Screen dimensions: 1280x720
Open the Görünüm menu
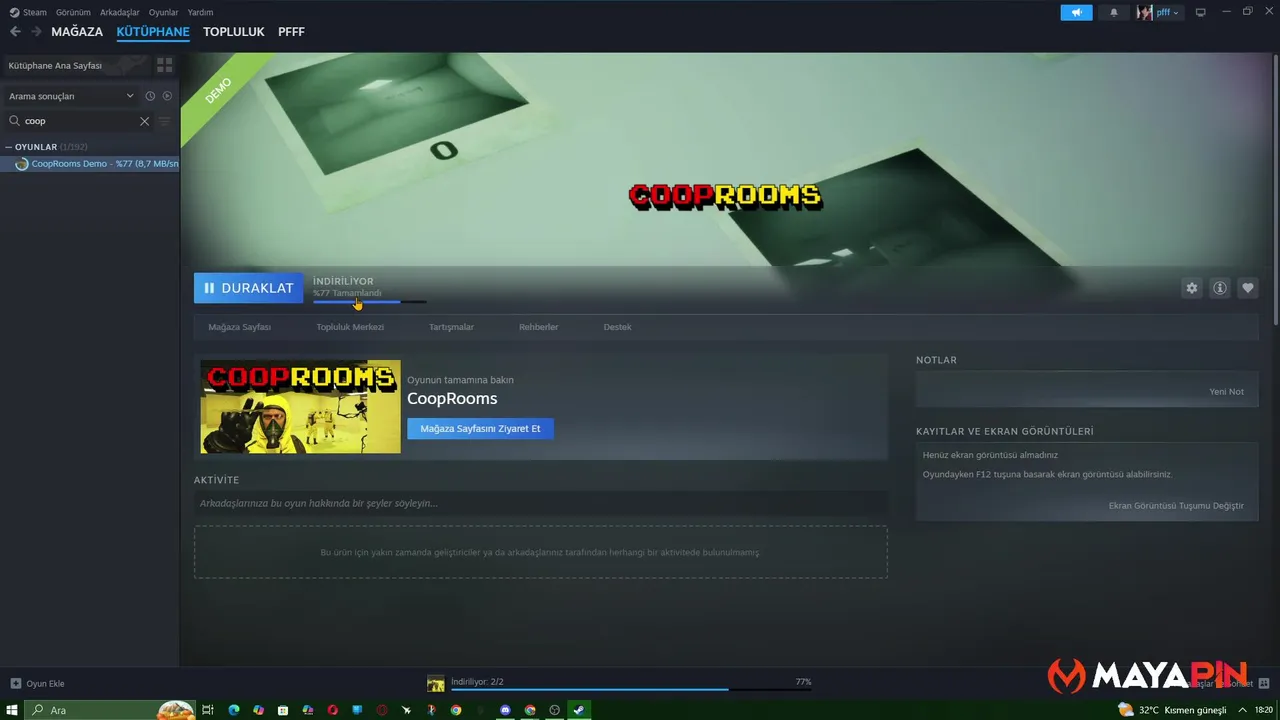tap(73, 12)
